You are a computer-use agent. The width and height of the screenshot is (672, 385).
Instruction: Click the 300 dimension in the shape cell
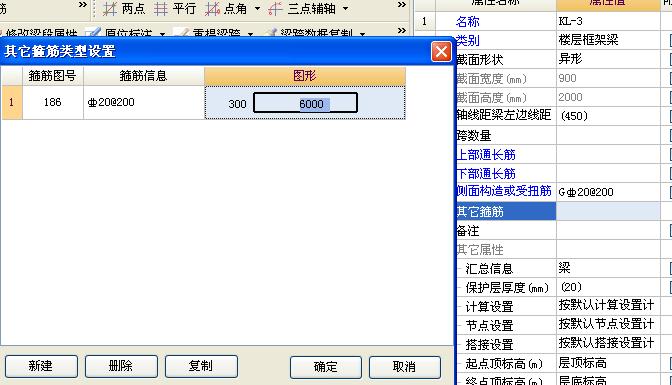(237, 104)
